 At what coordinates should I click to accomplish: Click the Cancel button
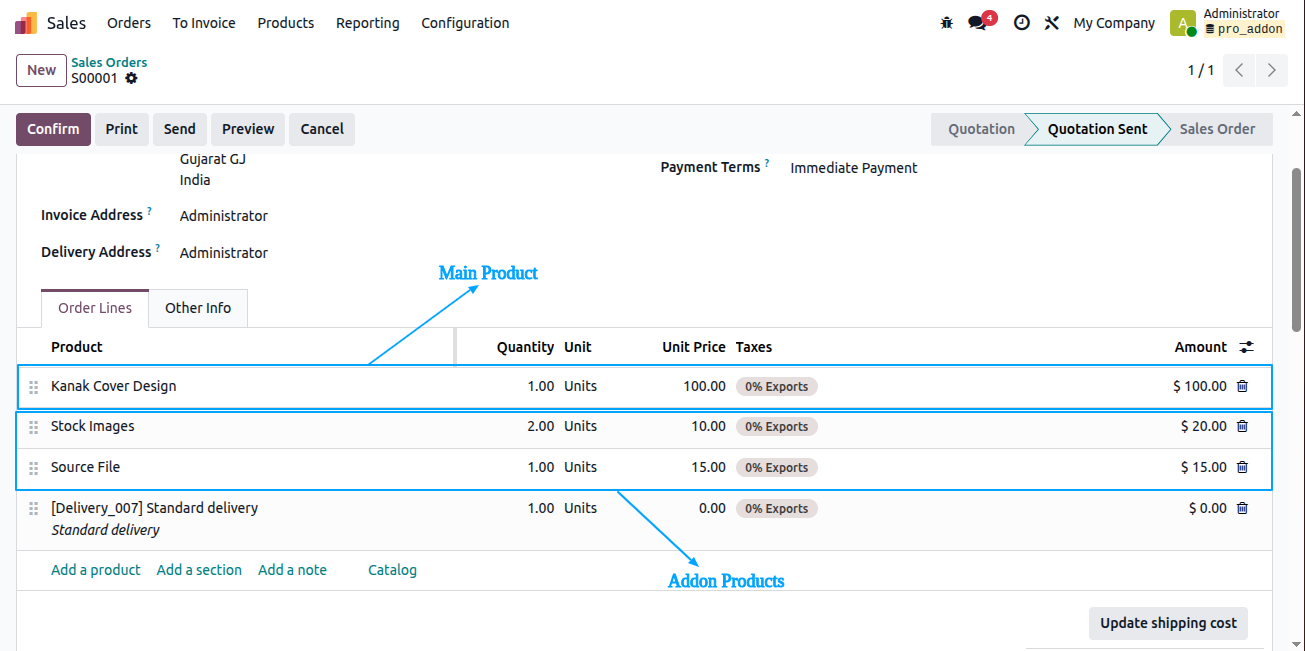coord(322,129)
